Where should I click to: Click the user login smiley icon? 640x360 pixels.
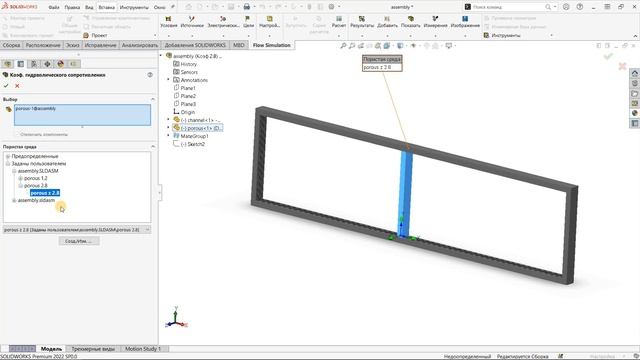[566, 7]
